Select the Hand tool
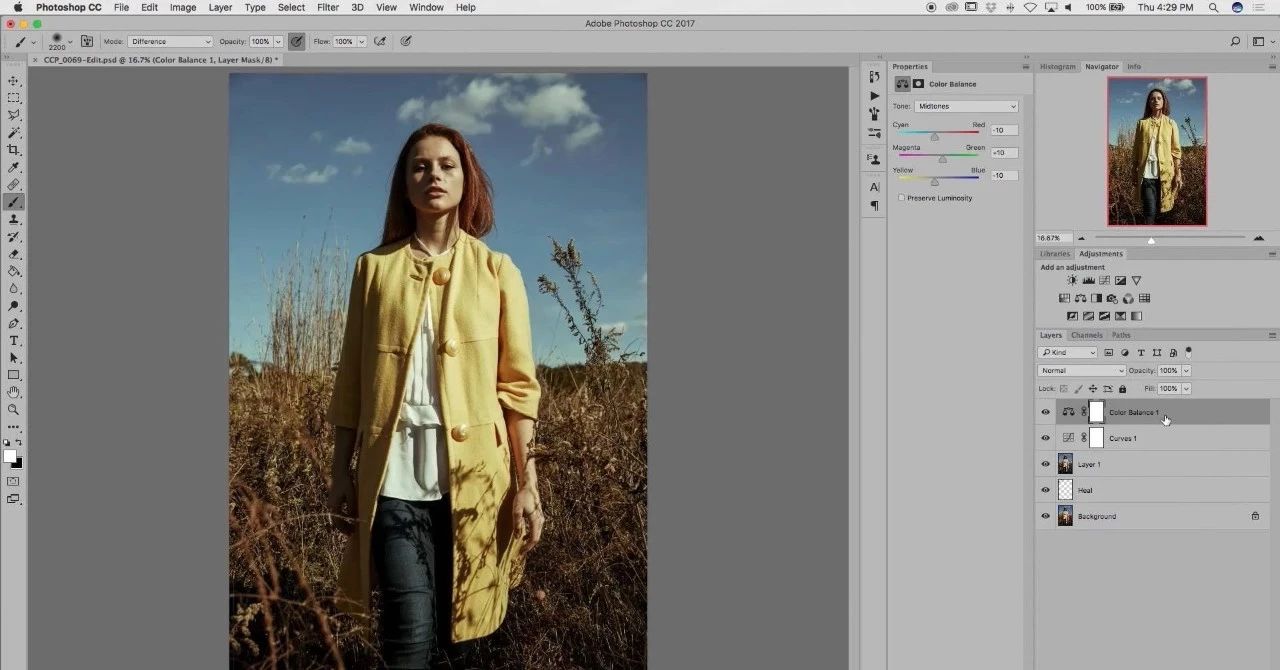 [14, 392]
